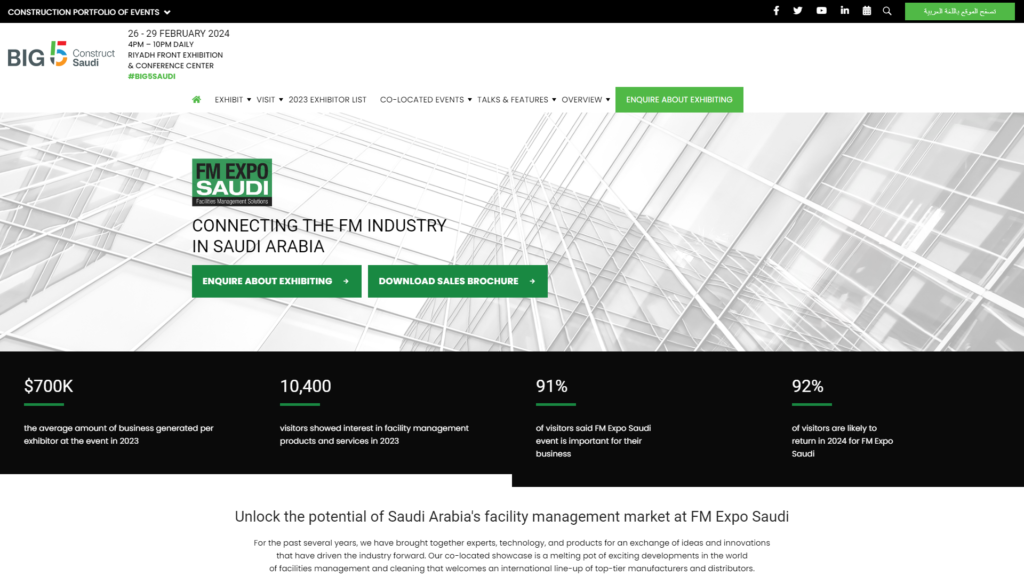Click the 92% statistic figure
Screen dimensions: 1024x576
pos(808,386)
